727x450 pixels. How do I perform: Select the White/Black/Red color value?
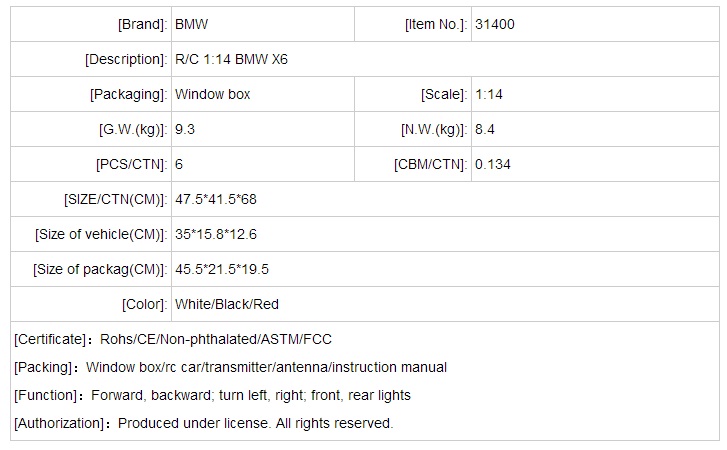[x=226, y=304]
